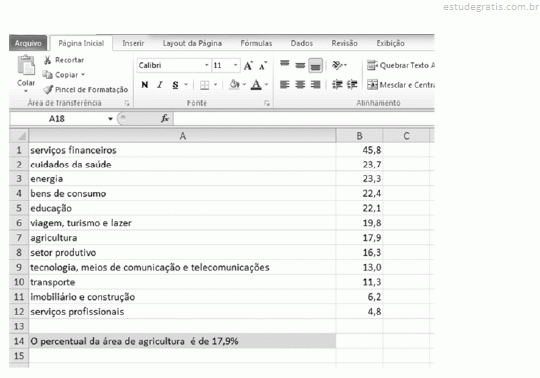Viewport: 540px width, 378px height.
Task: Align text to middle
Action: click(300, 65)
